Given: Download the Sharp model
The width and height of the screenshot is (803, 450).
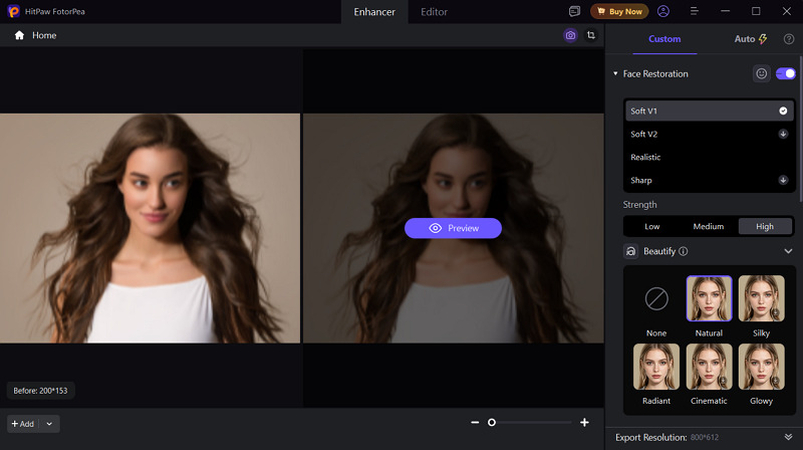Looking at the screenshot, I should [783, 180].
